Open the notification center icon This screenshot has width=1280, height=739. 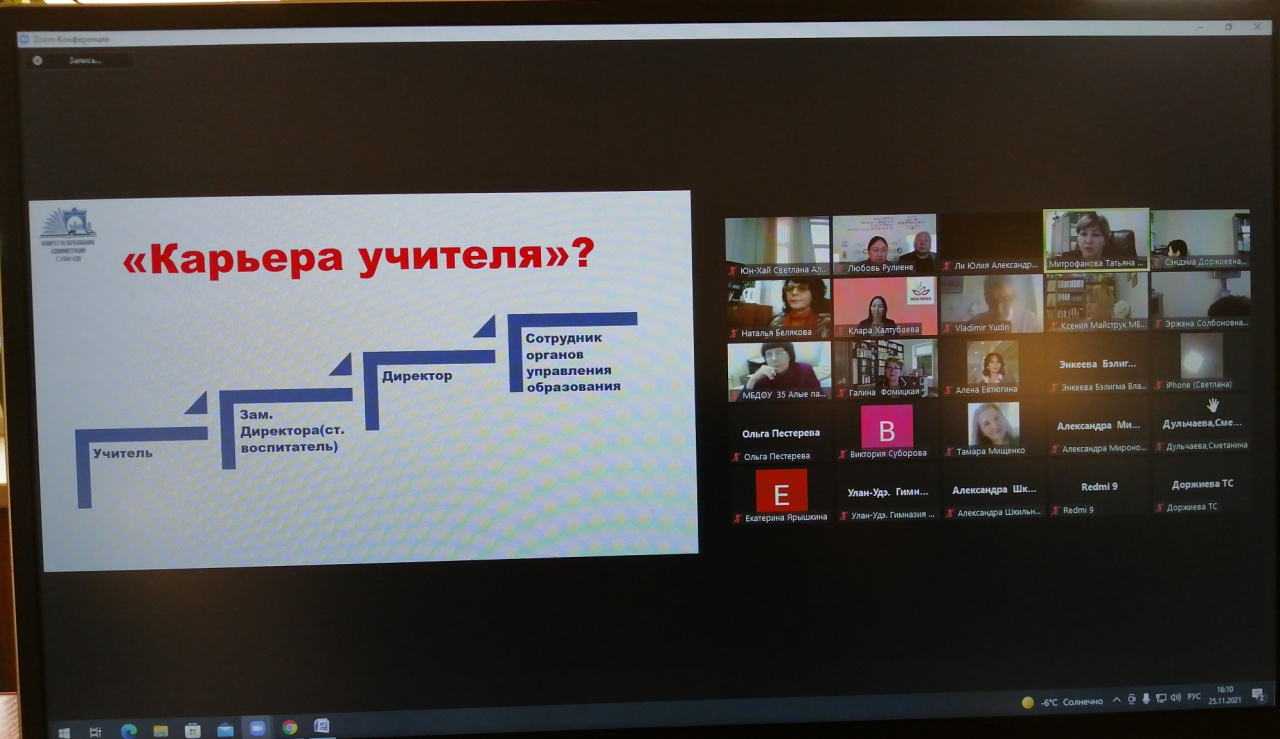tap(1257, 695)
